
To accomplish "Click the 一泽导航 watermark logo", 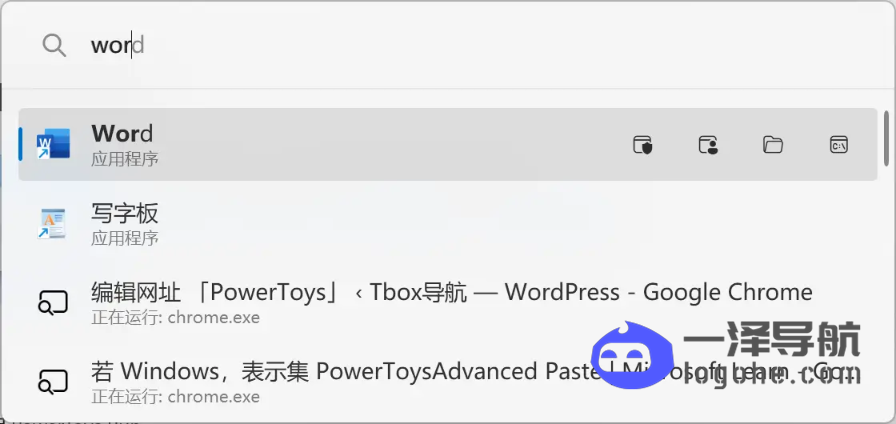I will coord(726,354).
